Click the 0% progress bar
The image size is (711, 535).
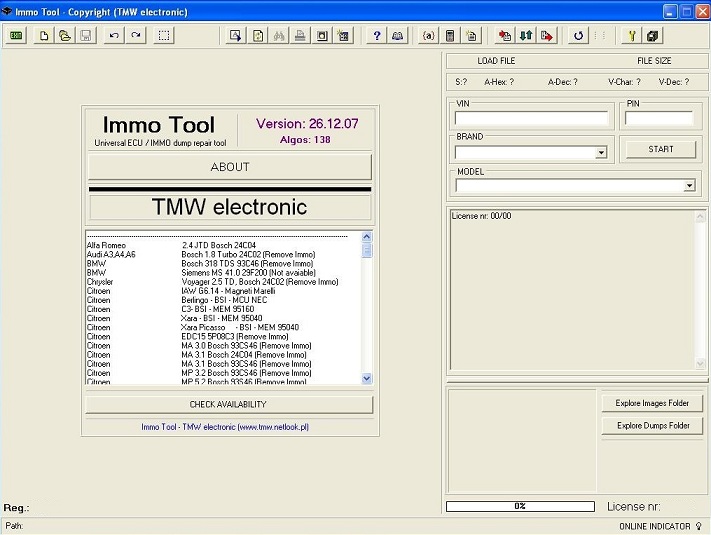point(520,506)
